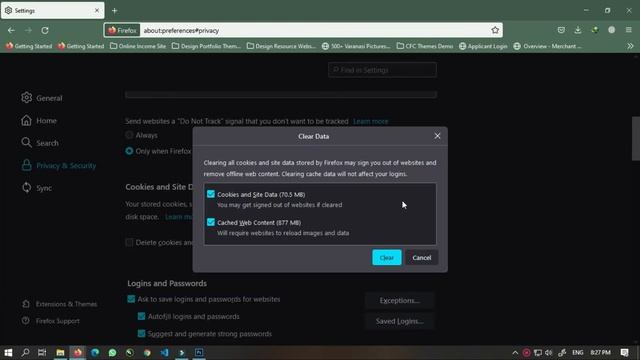Open CFC Themes Demo bookmark folder
The width and height of the screenshot is (640, 360).
click(x=425, y=46)
